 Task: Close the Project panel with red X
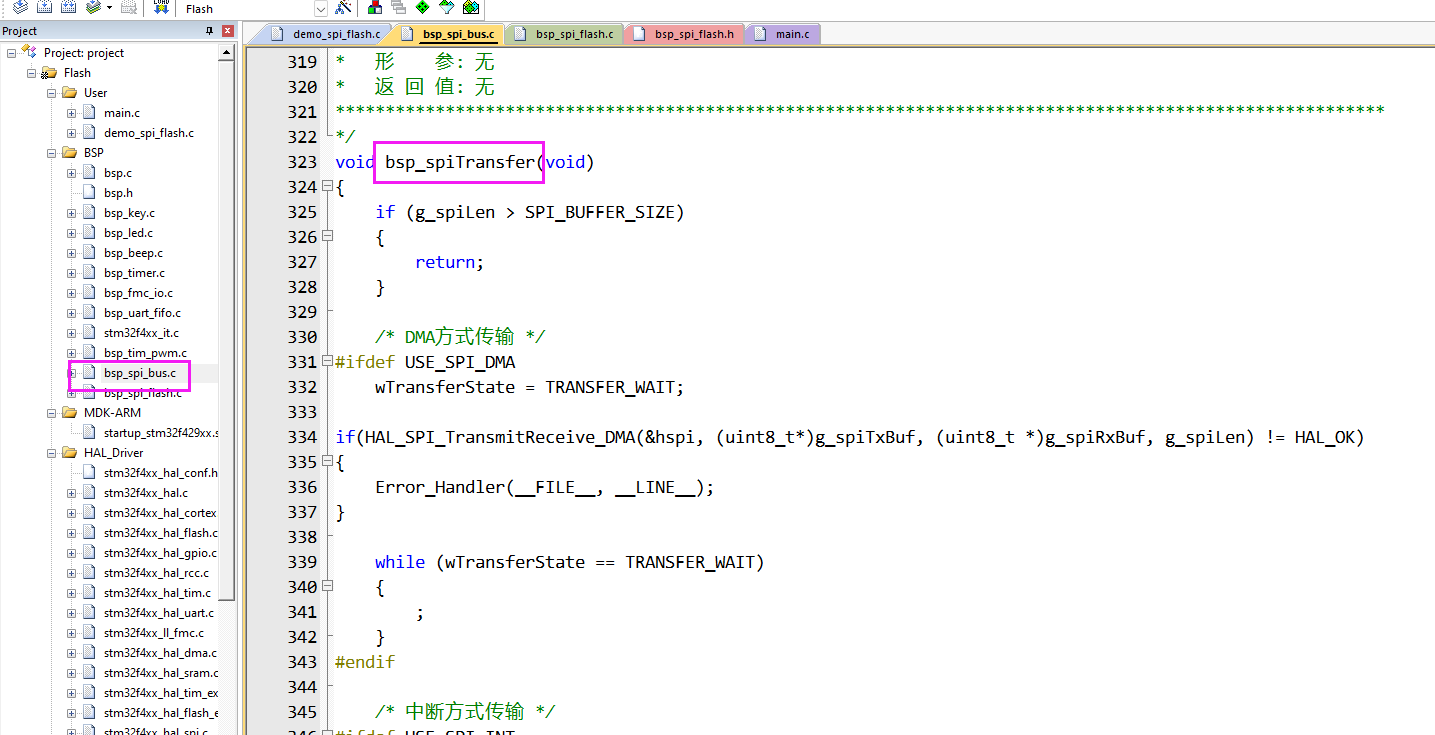(228, 31)
